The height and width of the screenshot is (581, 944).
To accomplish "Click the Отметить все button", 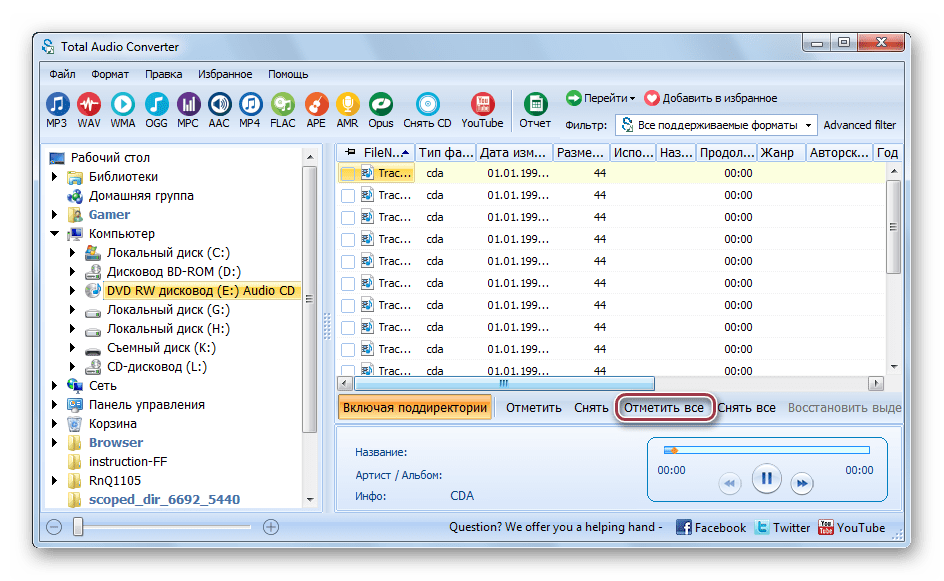I will coord(664,408).
